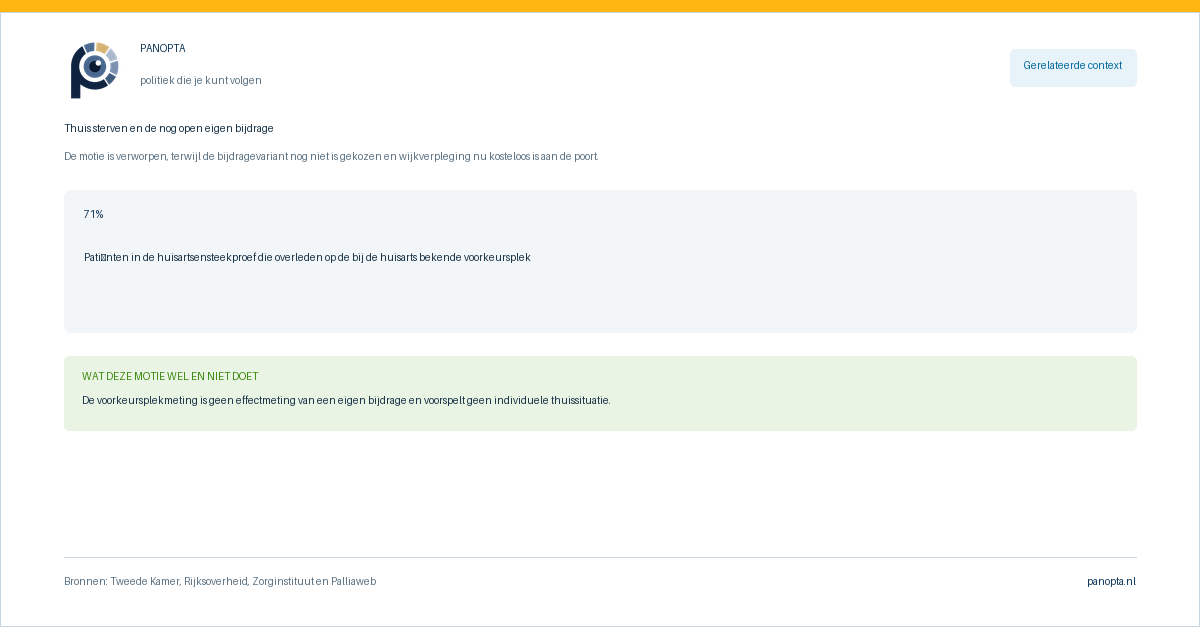
Task: Click Rijksoverheid in the footer sources
Action: [215, 581]
